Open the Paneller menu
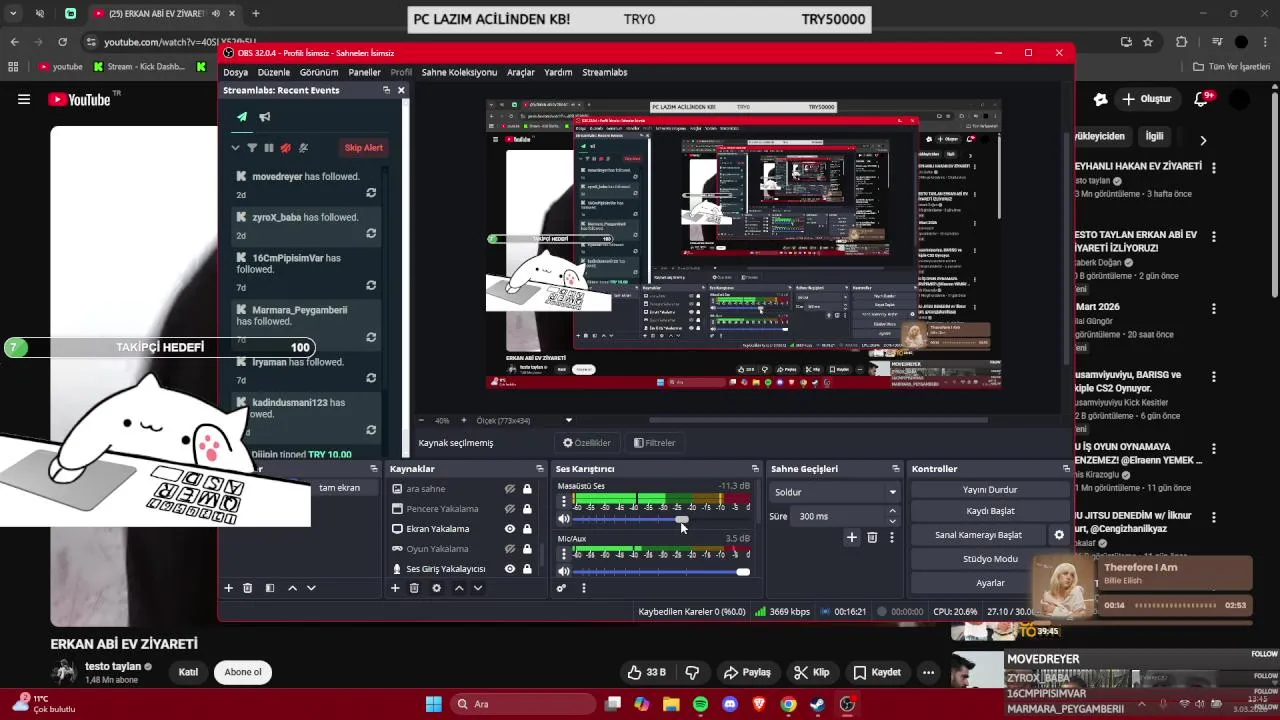 pos(364,72)
